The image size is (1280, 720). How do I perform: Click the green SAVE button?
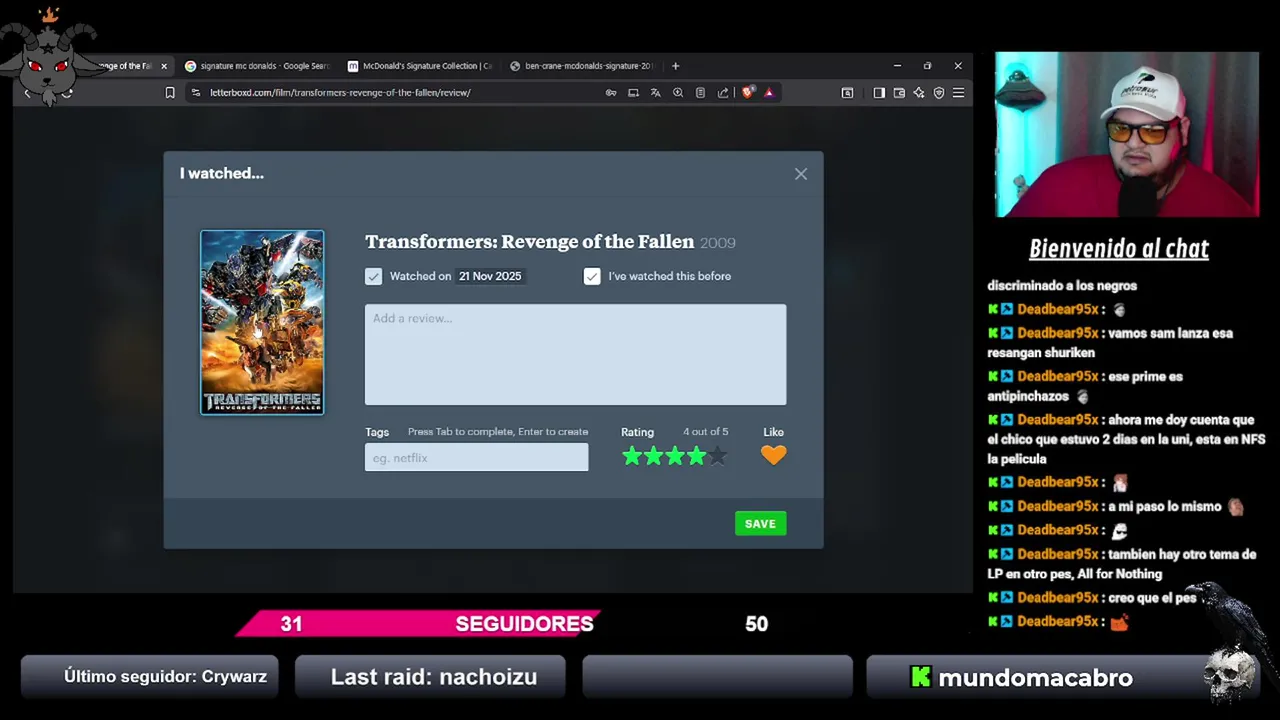760,523
